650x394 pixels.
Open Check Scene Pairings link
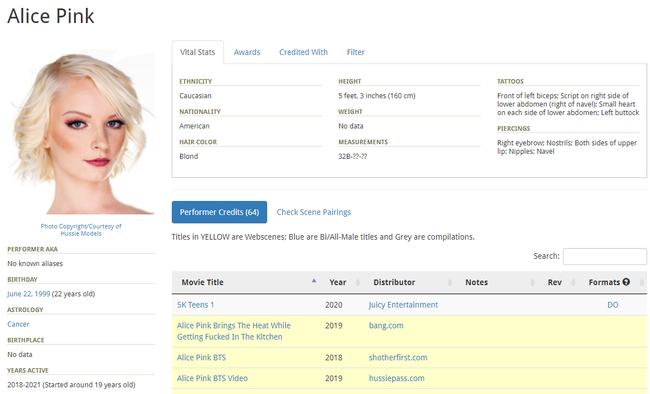point(314,212)
